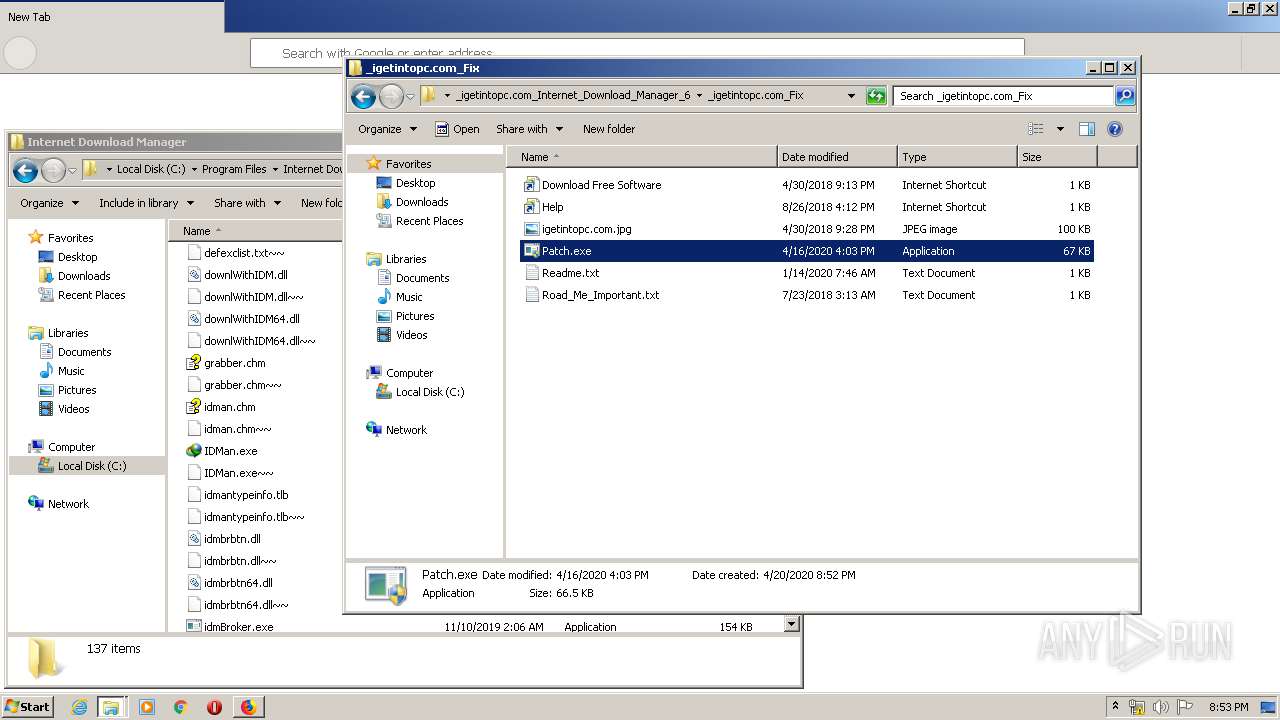Open Google Chrome from the taskbar
Image resolution: width=1280 pixels, height=720 pixels.
[x=181, y=707]
